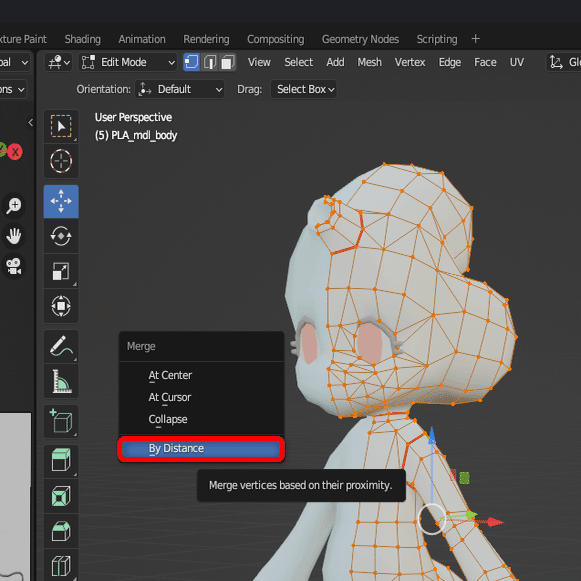Viewport: 581px width, 581px height.
Task: Activate the Cursor tool
Action: pos(61,161)
